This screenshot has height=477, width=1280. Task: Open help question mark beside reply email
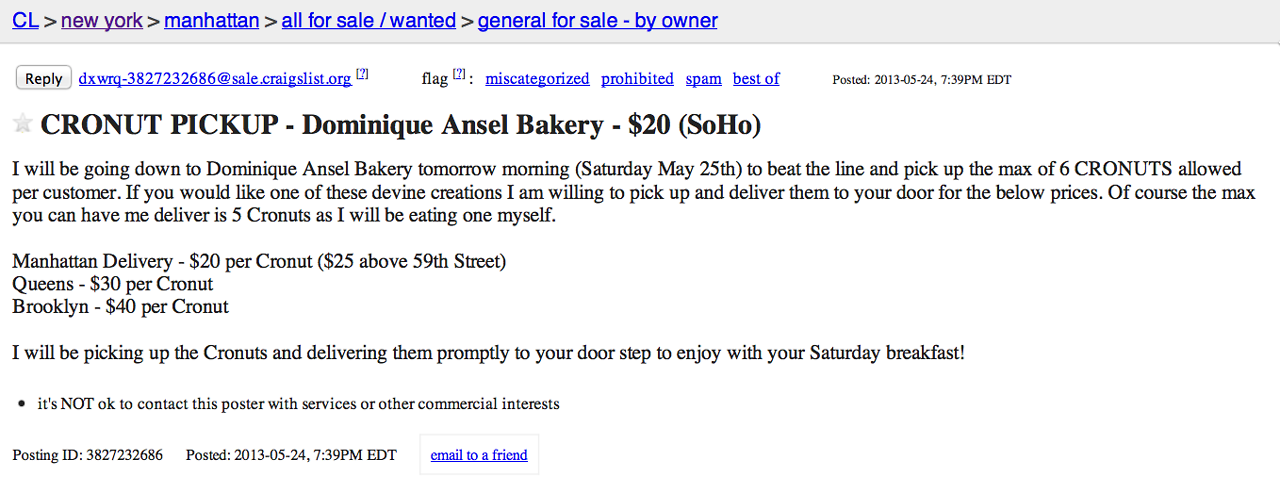coord(362,74)
